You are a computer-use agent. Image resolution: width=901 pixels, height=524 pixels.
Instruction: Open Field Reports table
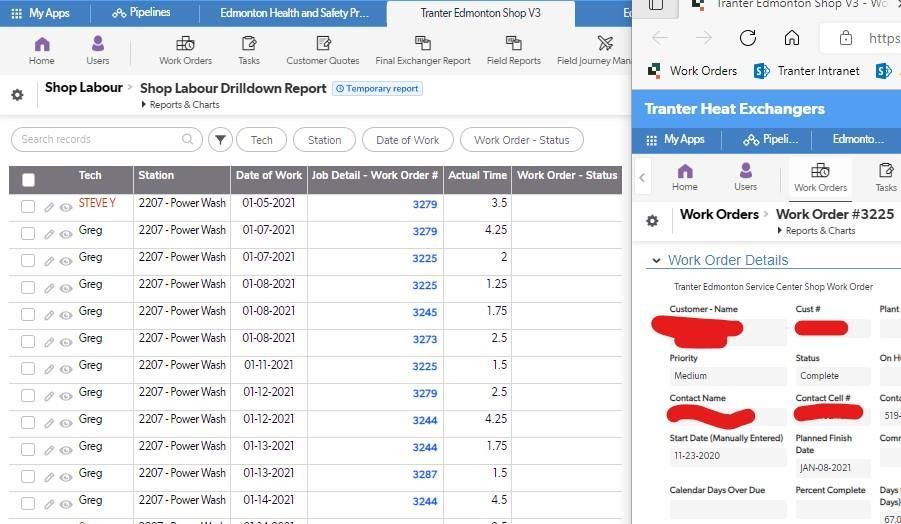click(x=514, y=51)
